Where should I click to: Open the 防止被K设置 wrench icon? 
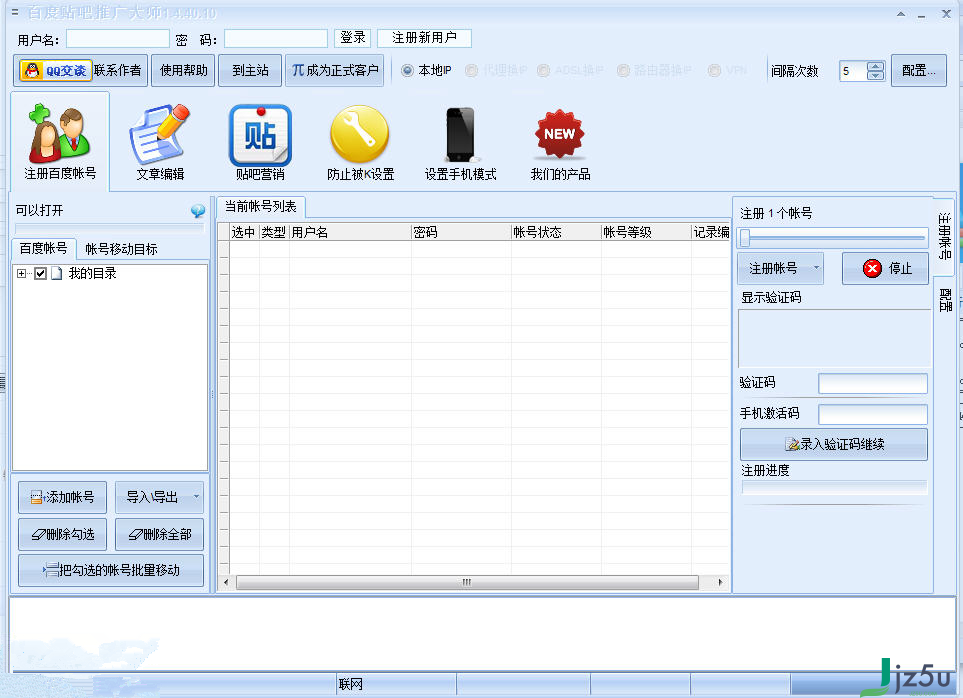360,142
